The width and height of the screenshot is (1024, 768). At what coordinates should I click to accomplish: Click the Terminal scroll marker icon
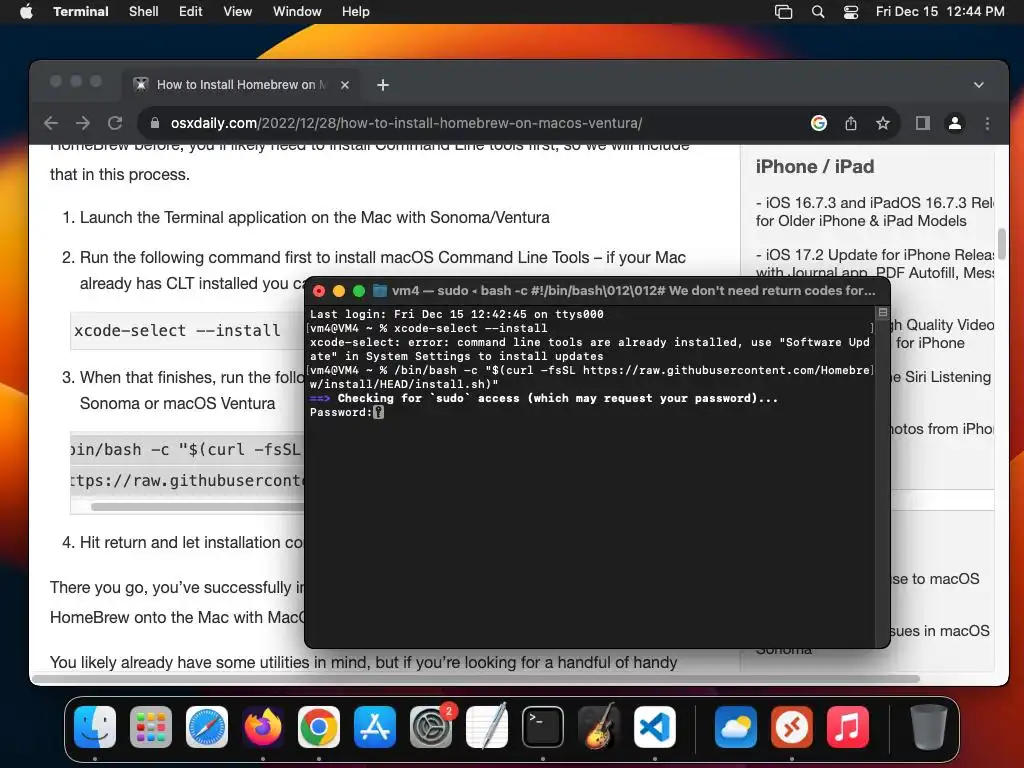coord(882,313)
